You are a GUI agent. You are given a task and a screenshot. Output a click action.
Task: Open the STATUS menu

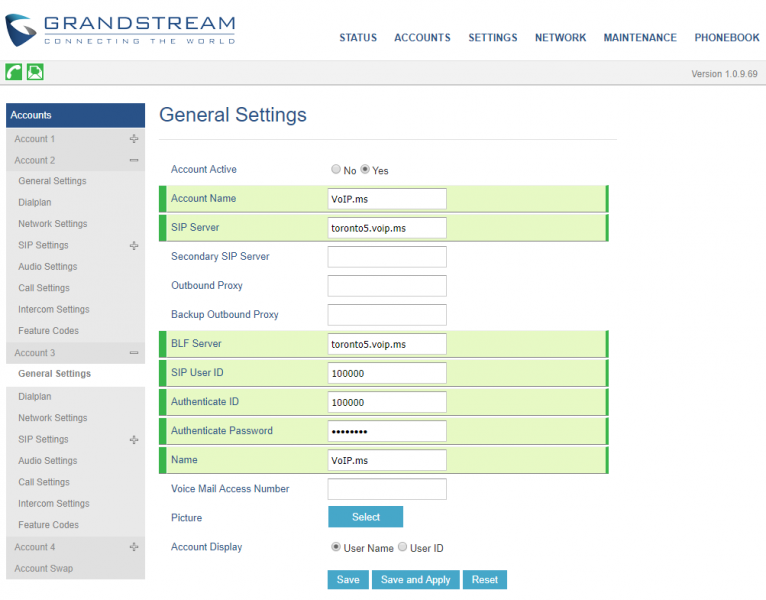358,38
